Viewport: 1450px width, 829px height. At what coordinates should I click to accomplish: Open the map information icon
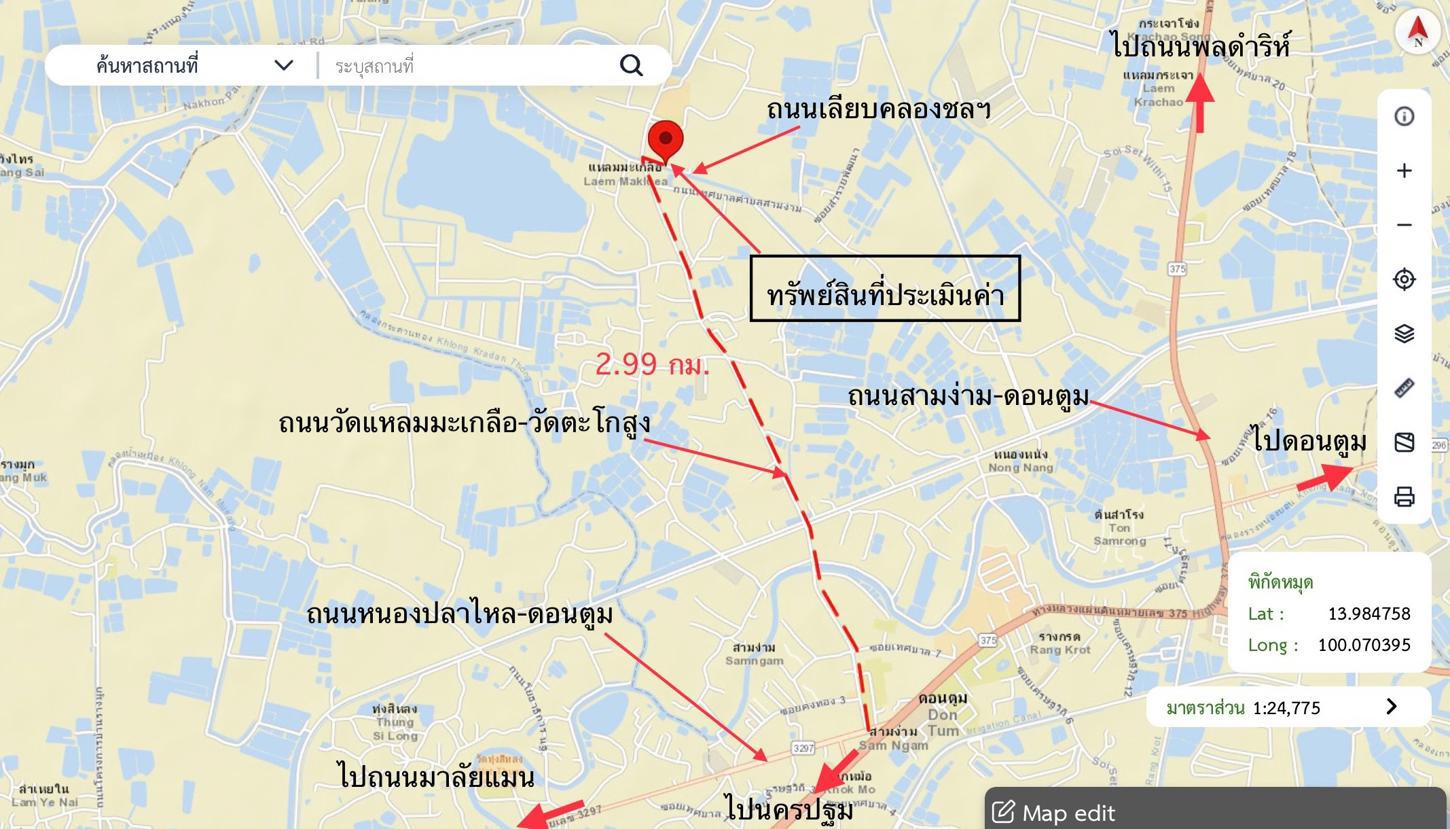(x=1404, y=116)
